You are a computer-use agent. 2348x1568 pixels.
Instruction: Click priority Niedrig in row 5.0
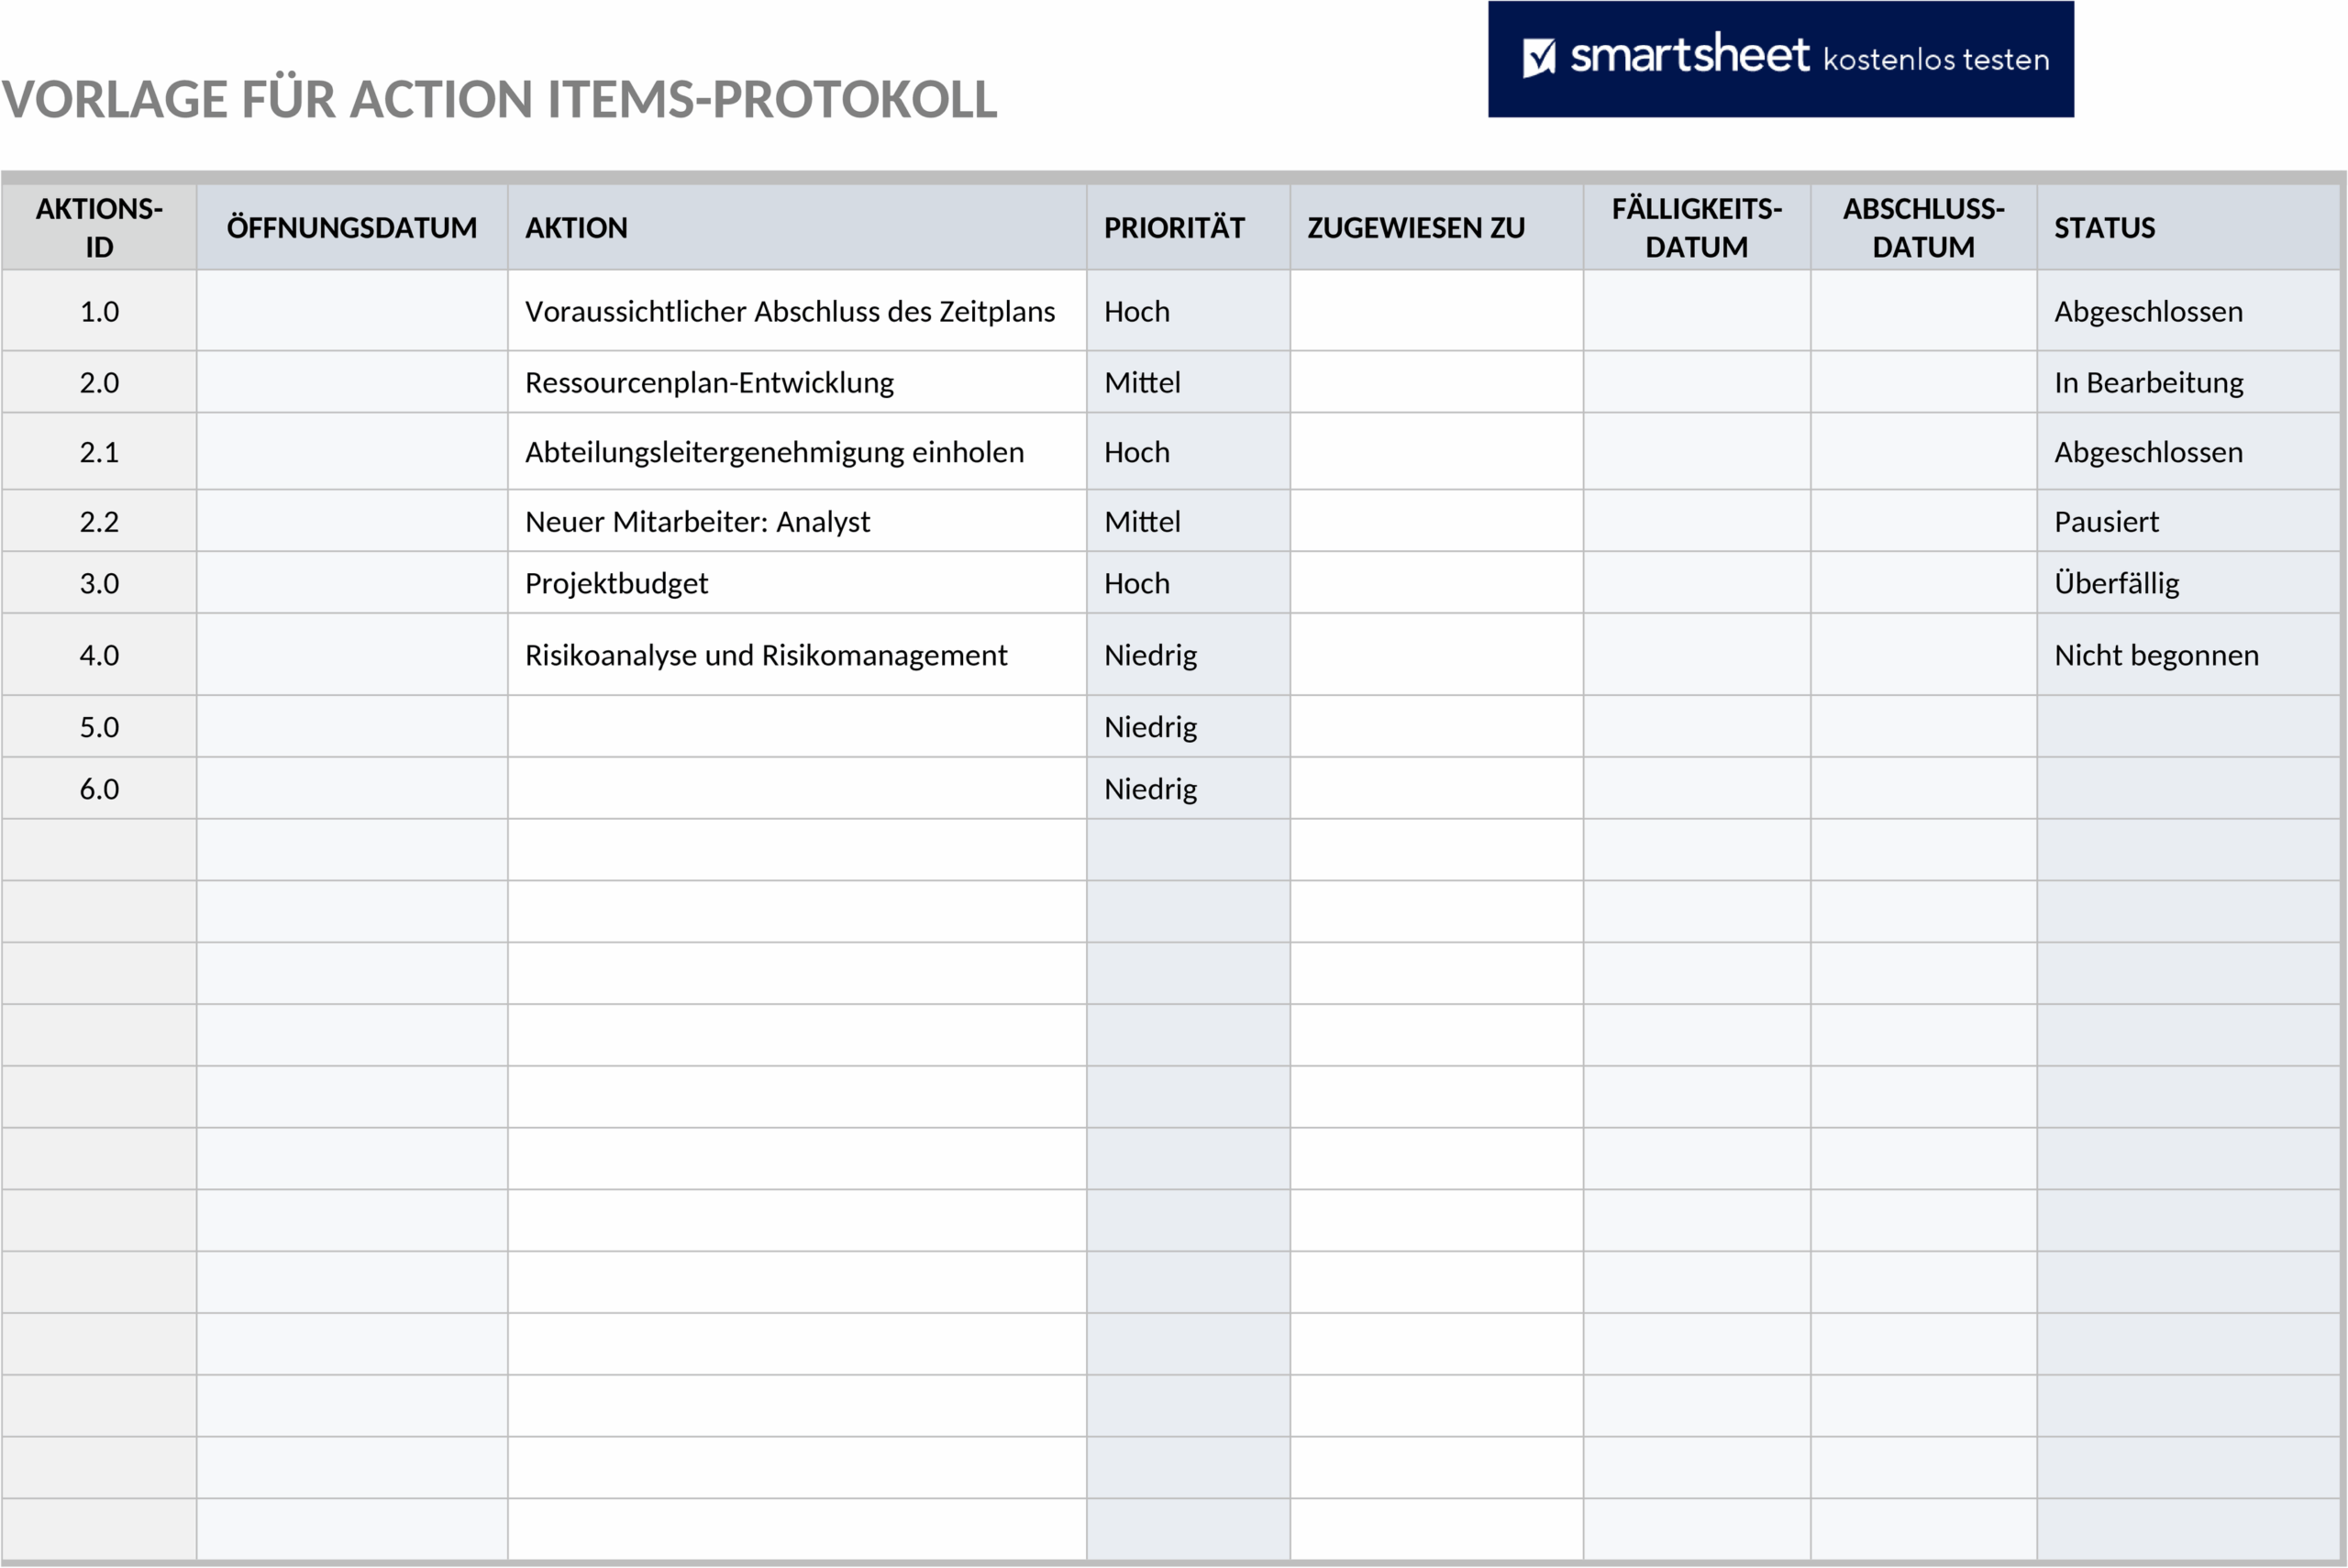[1188, 727]
